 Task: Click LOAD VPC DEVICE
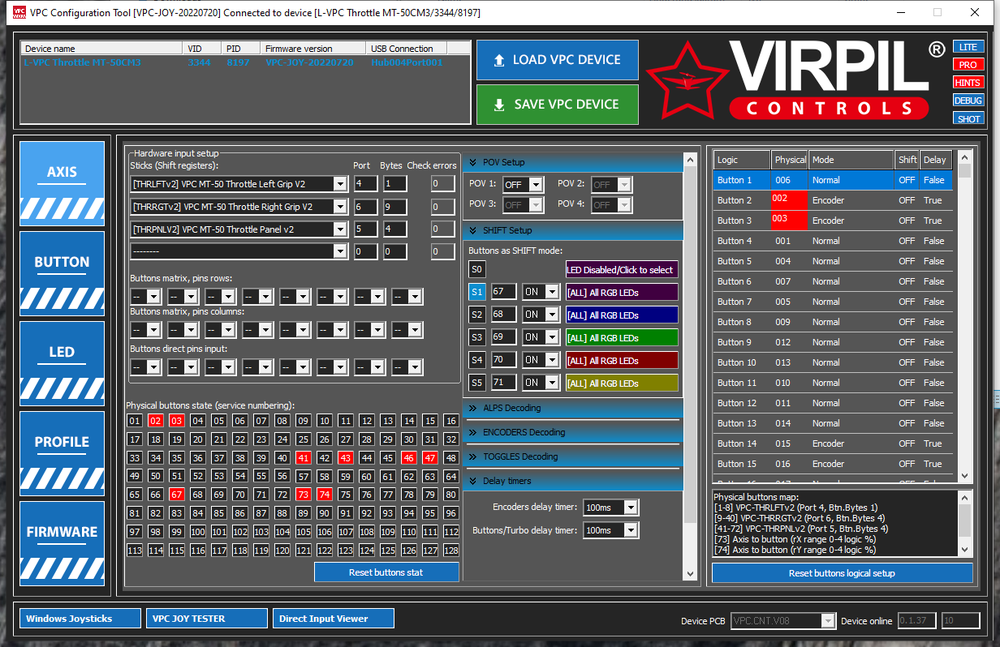[557, 60]
